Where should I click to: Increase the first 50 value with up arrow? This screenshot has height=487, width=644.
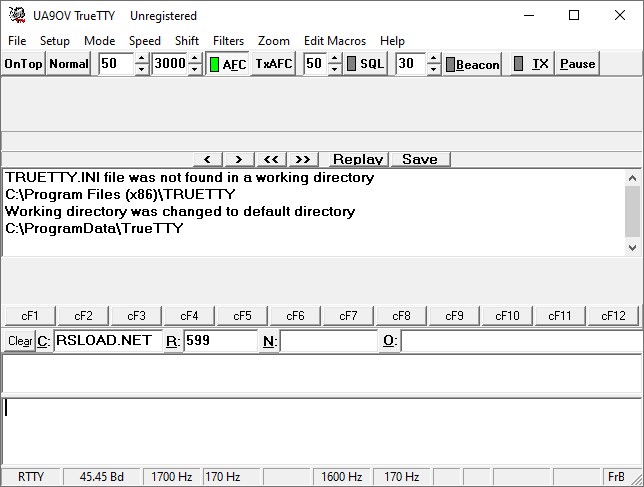[x=141, y=58]
